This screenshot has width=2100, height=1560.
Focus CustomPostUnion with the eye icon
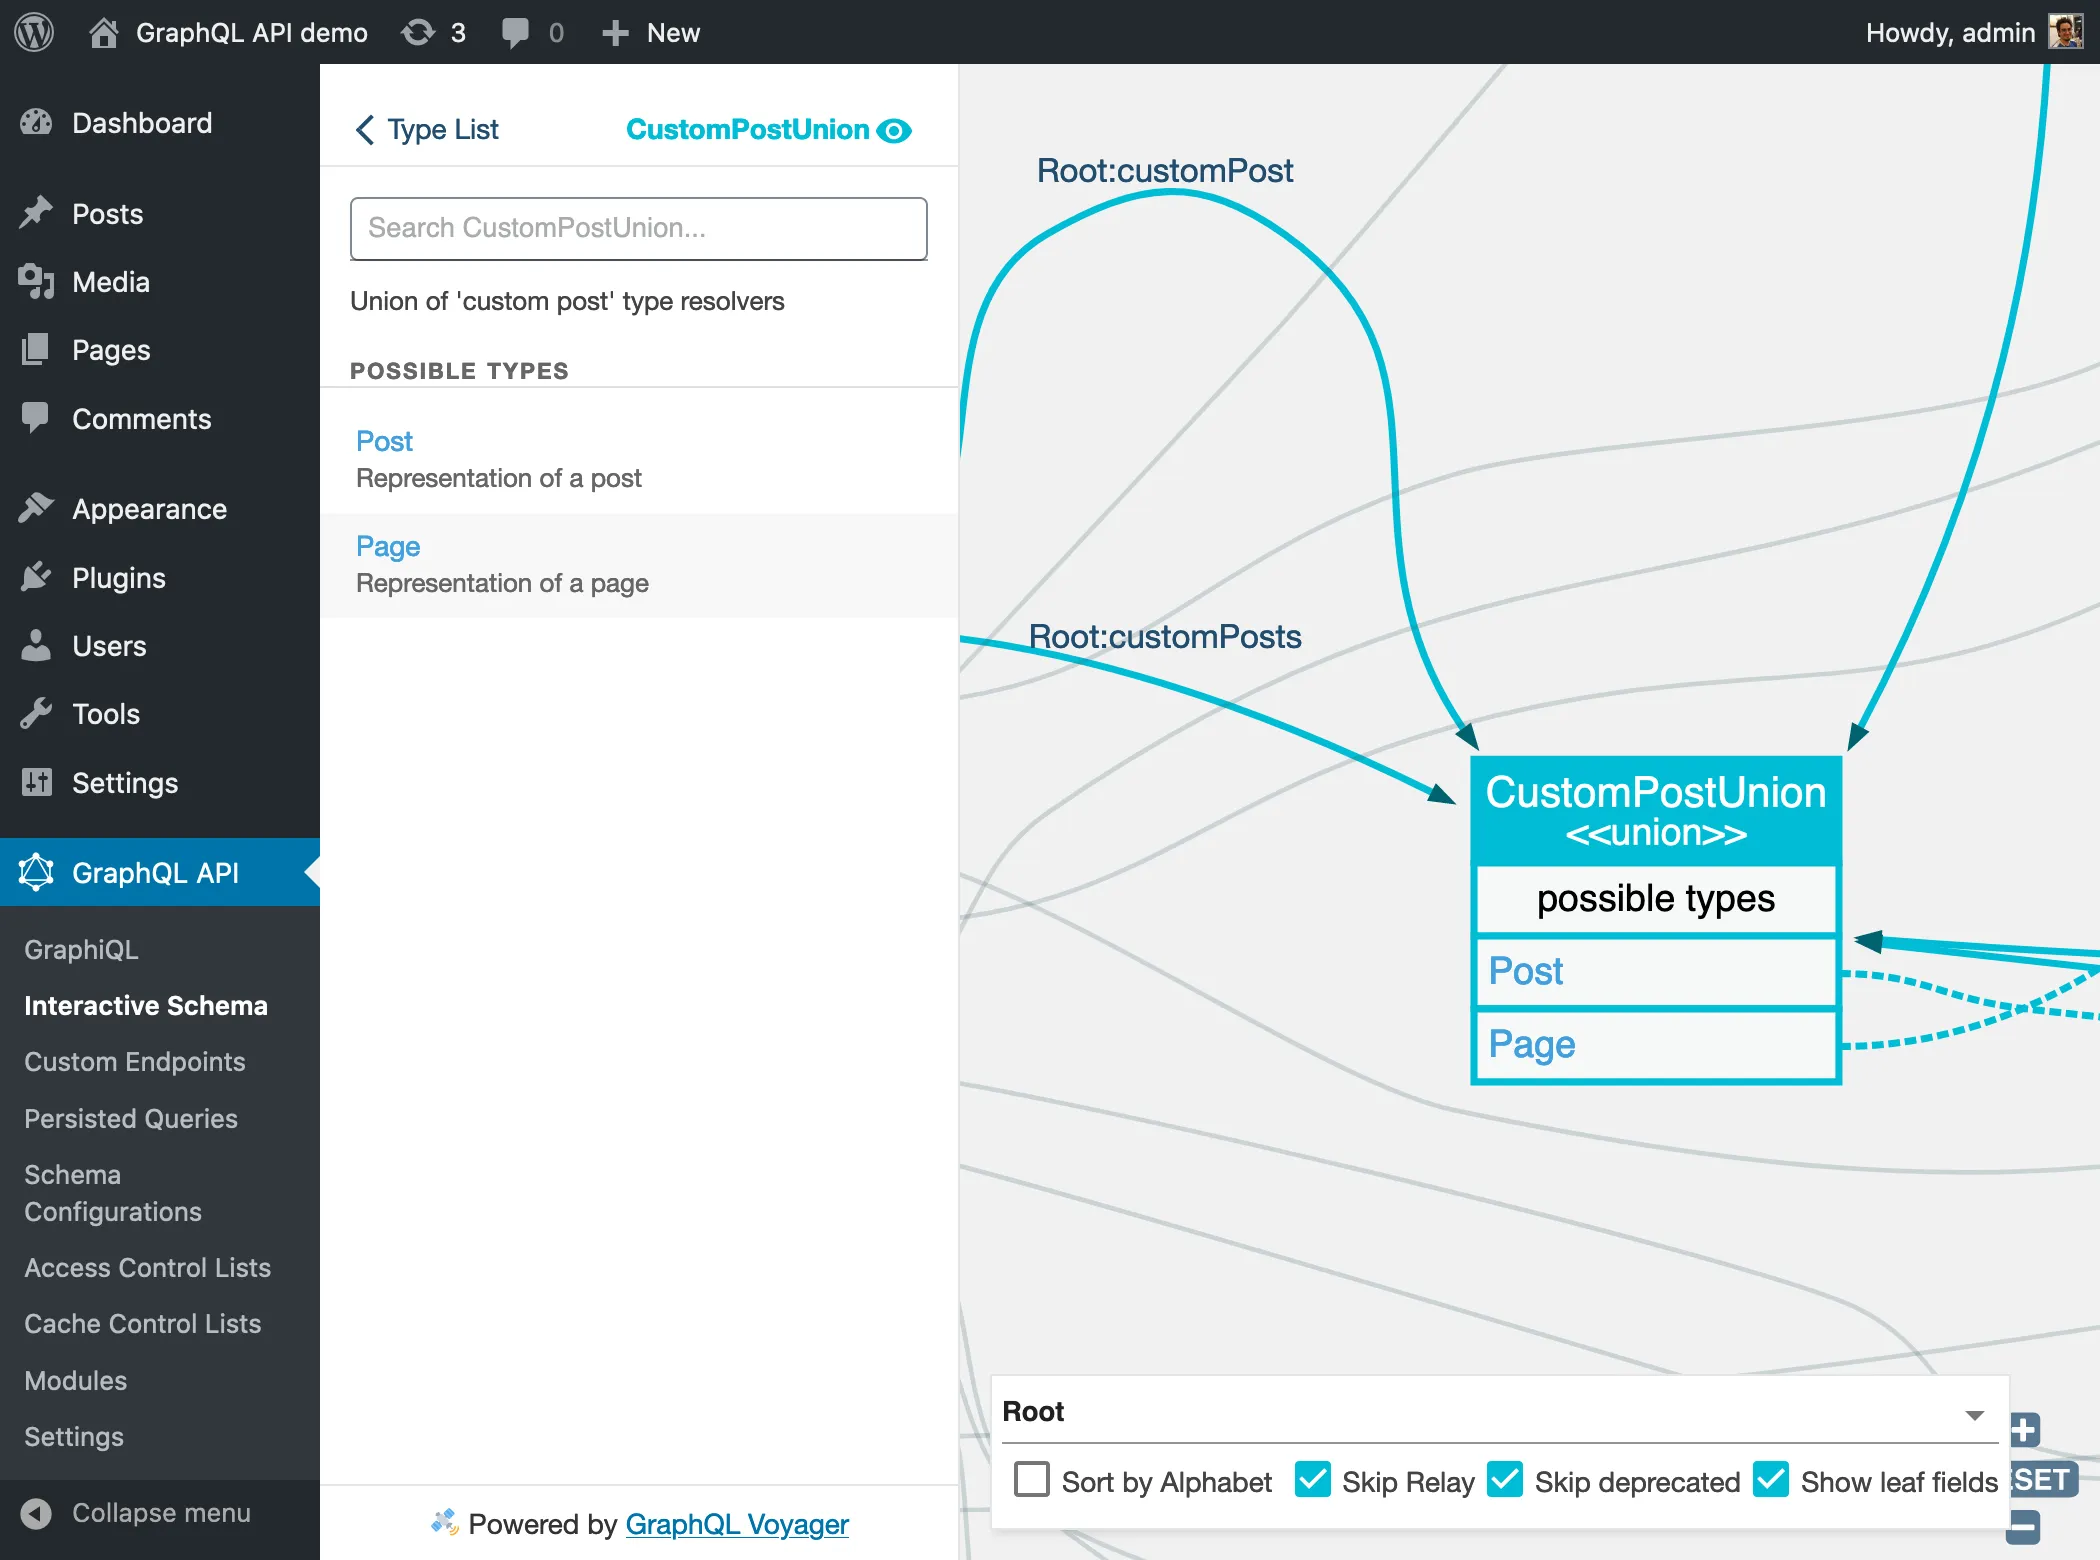[894, 131]
